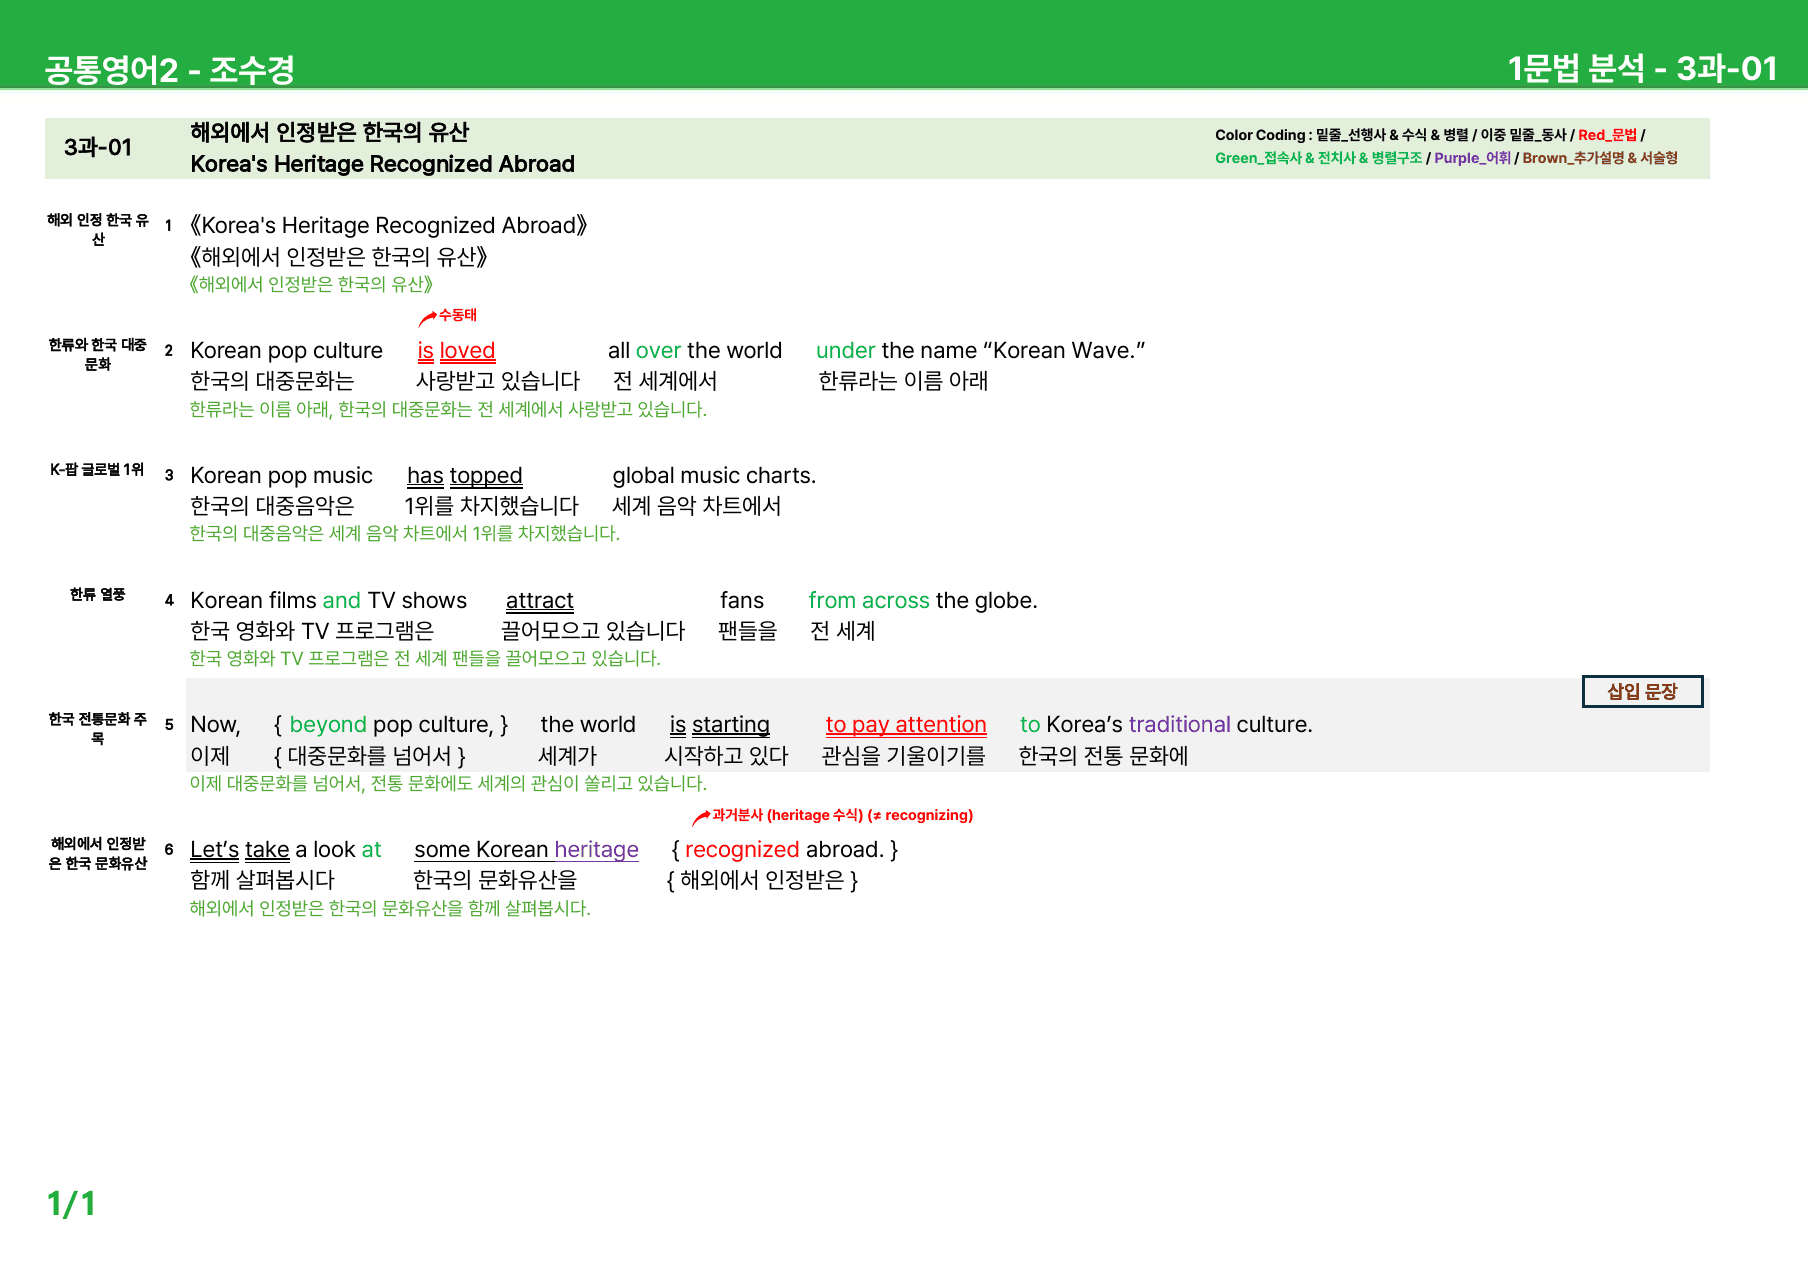
Task: Click the purple word traditional
Action: 1180,725
